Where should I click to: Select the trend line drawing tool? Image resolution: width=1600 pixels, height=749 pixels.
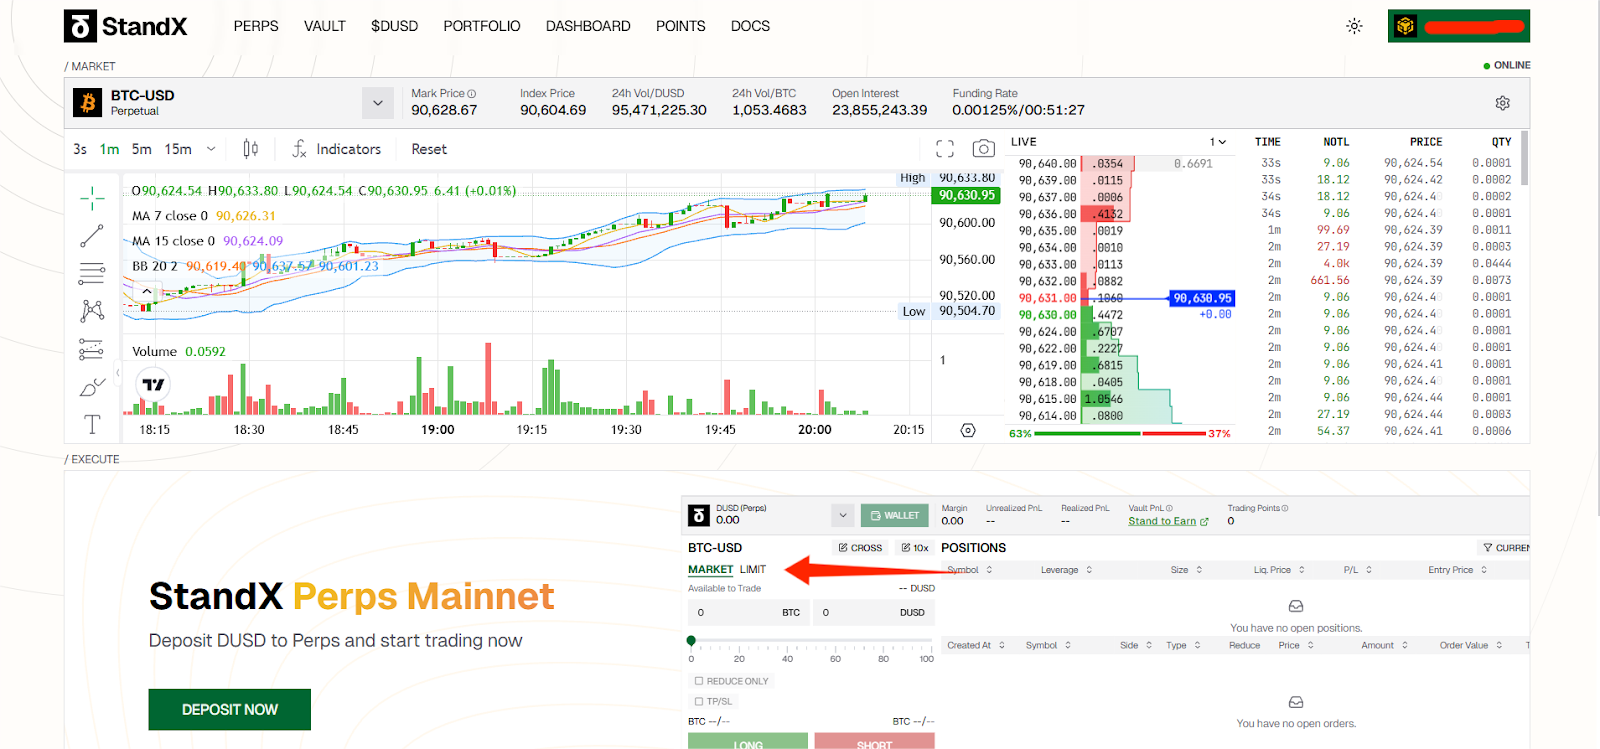[x=92, y=236]
